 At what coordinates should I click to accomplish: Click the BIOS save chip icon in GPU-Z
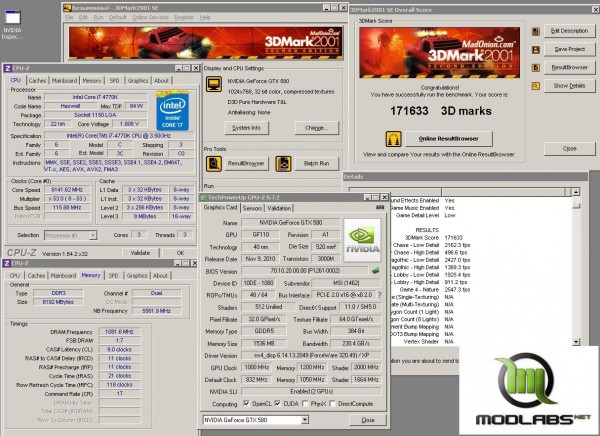point(376,271)
